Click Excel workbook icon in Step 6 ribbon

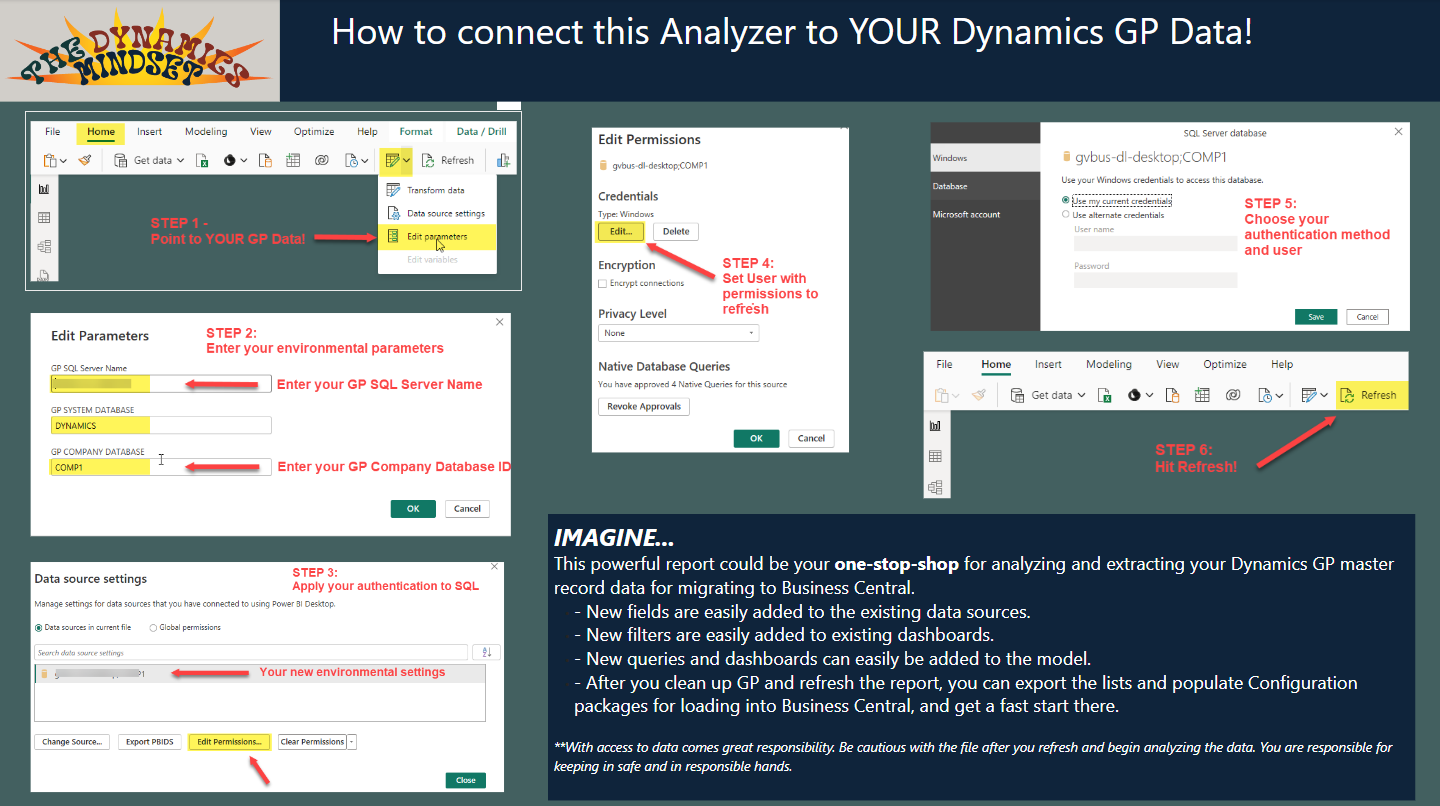[1106, 395]
